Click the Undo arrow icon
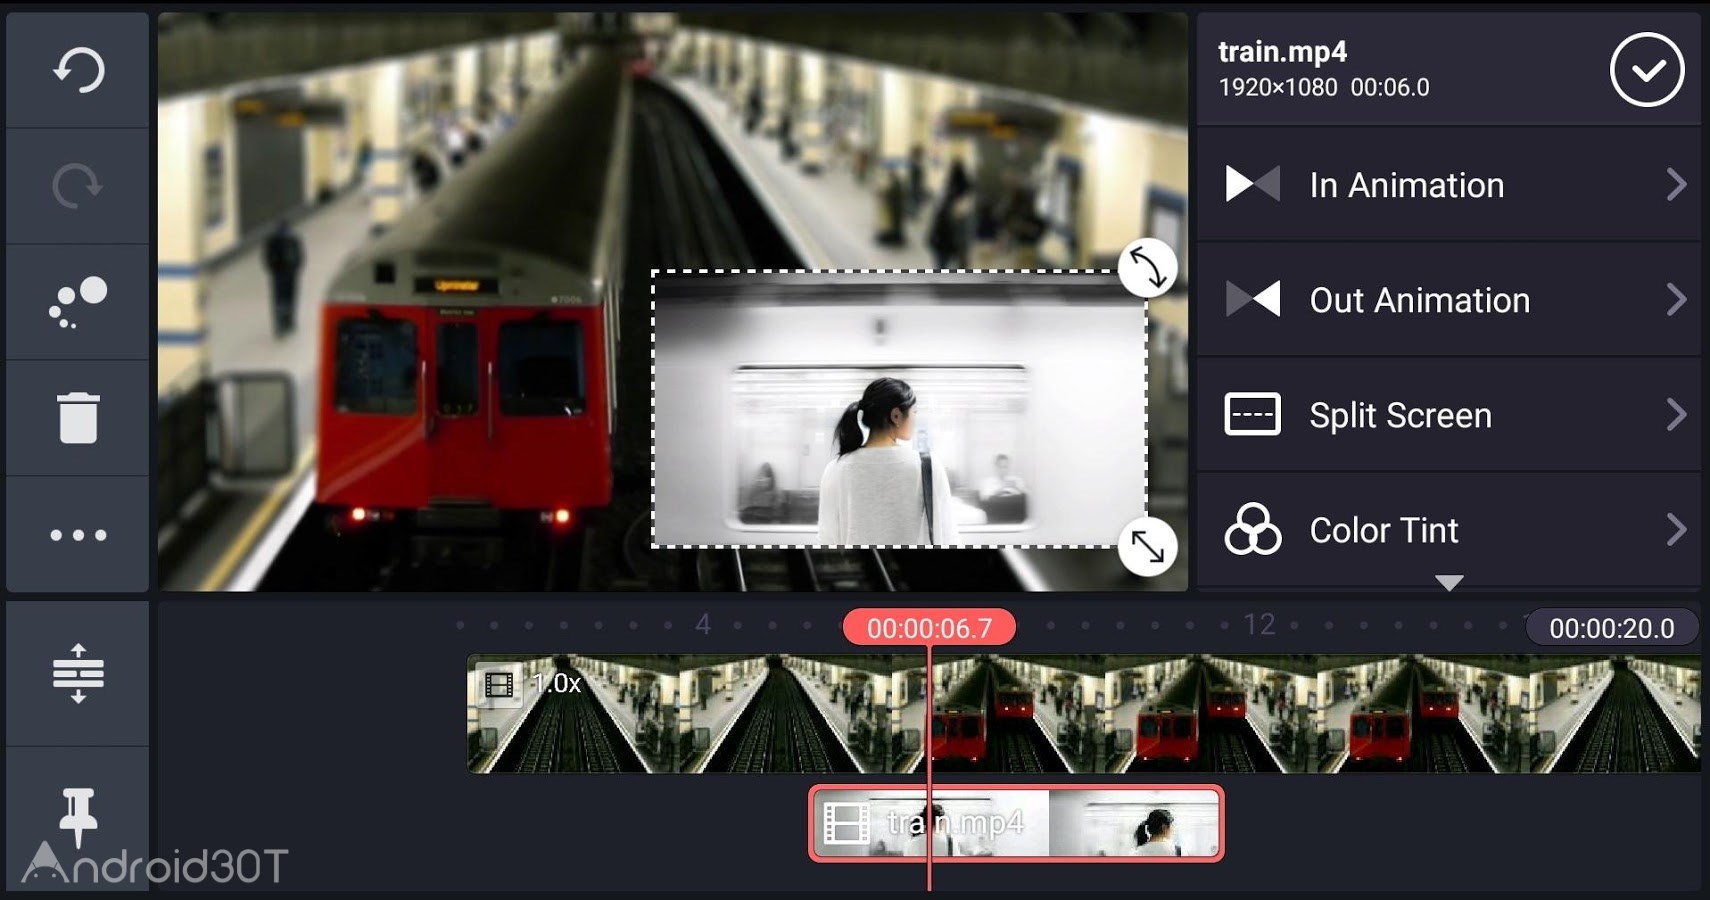This screenshot has width=1710, height=900. click(x=78, y=70)
